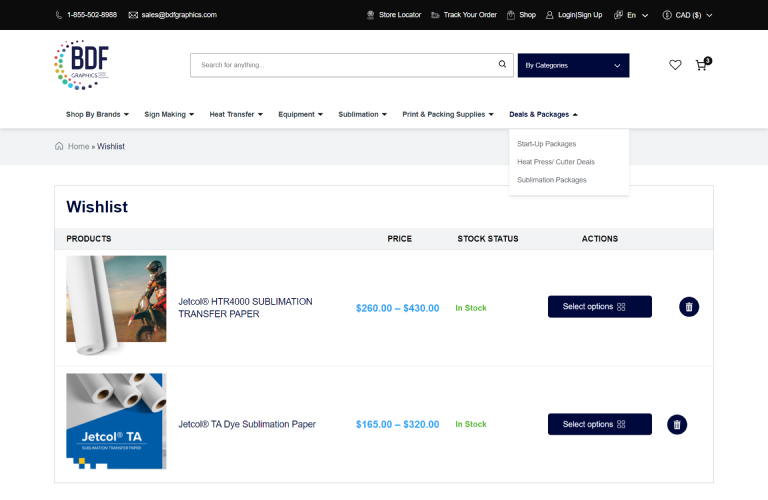Image resolution: width=768 pixels, height=500 pixels.
Task: Click the search magnifier icon
Action: pos(502,64)
